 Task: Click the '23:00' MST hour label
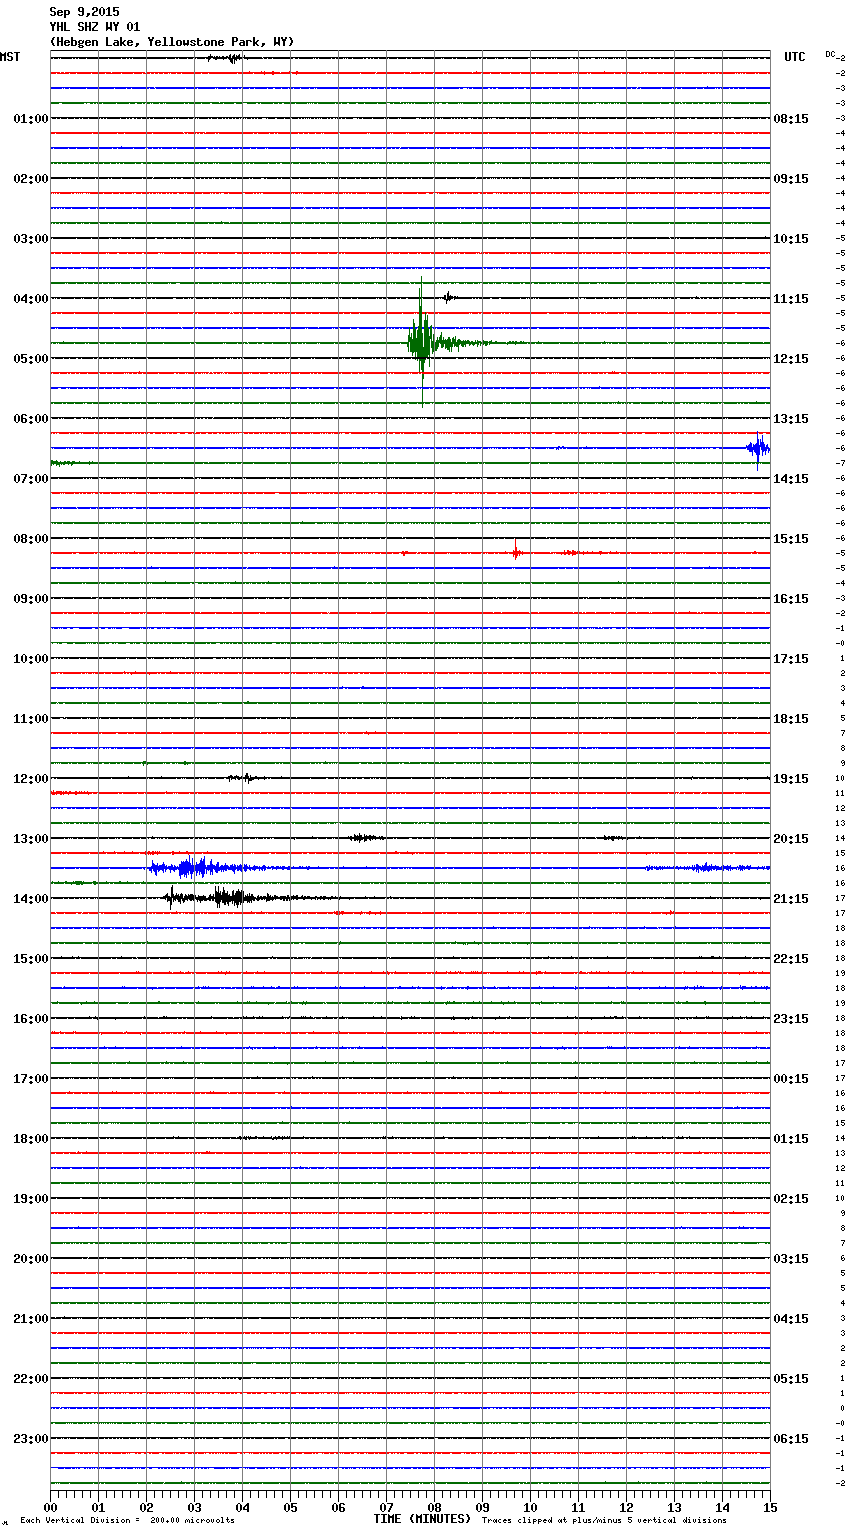point(31,1439)
